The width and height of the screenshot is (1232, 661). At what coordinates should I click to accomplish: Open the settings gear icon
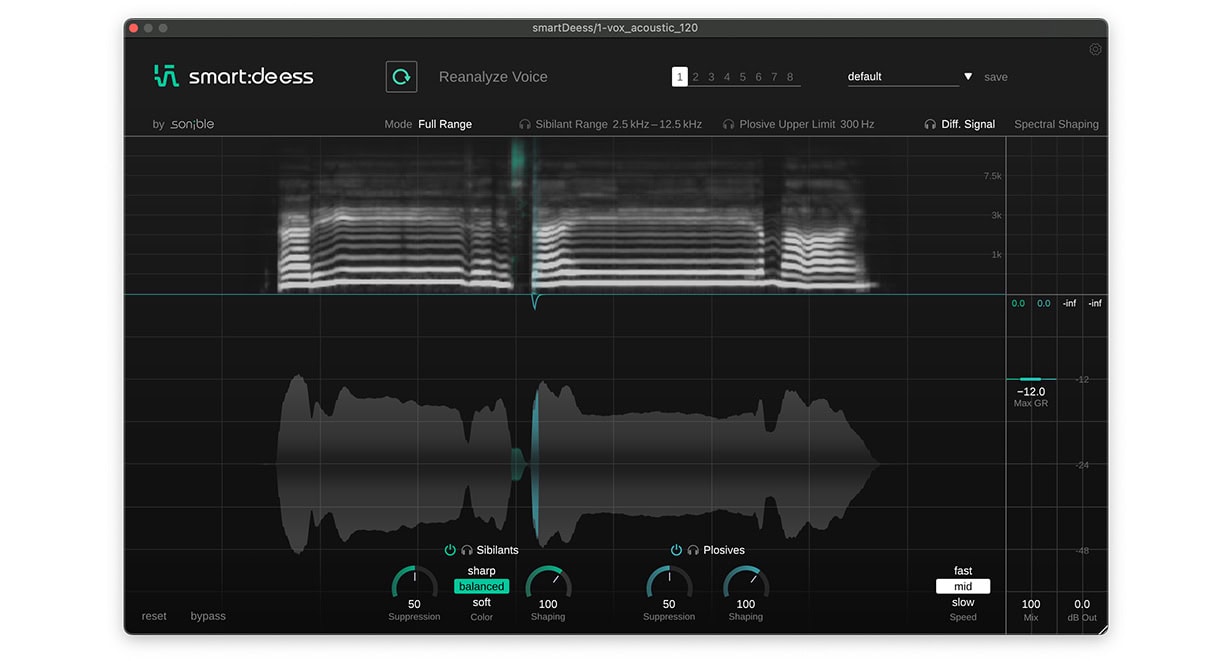1095,49
